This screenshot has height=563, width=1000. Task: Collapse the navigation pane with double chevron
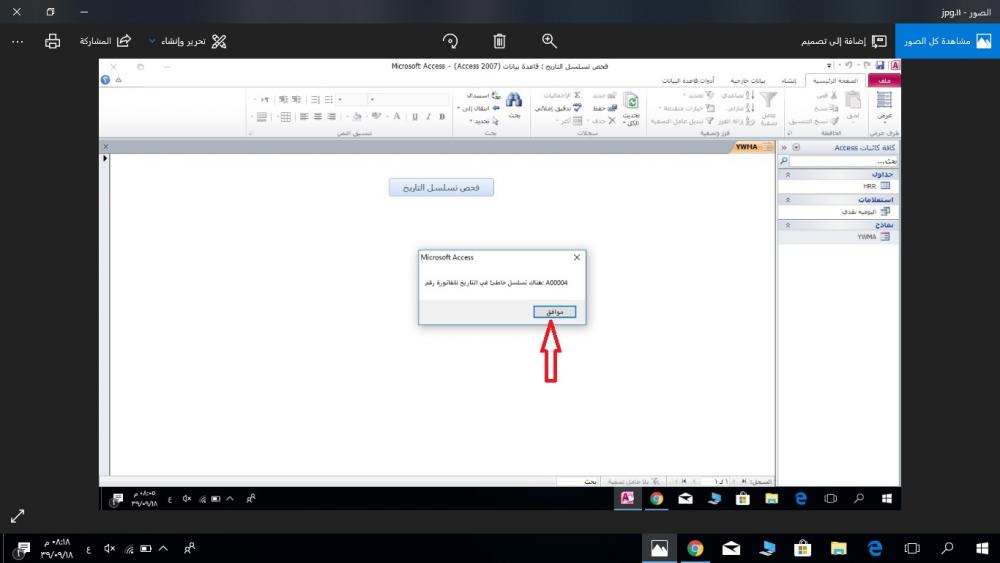pyautogui.click(x=784, y=147)
